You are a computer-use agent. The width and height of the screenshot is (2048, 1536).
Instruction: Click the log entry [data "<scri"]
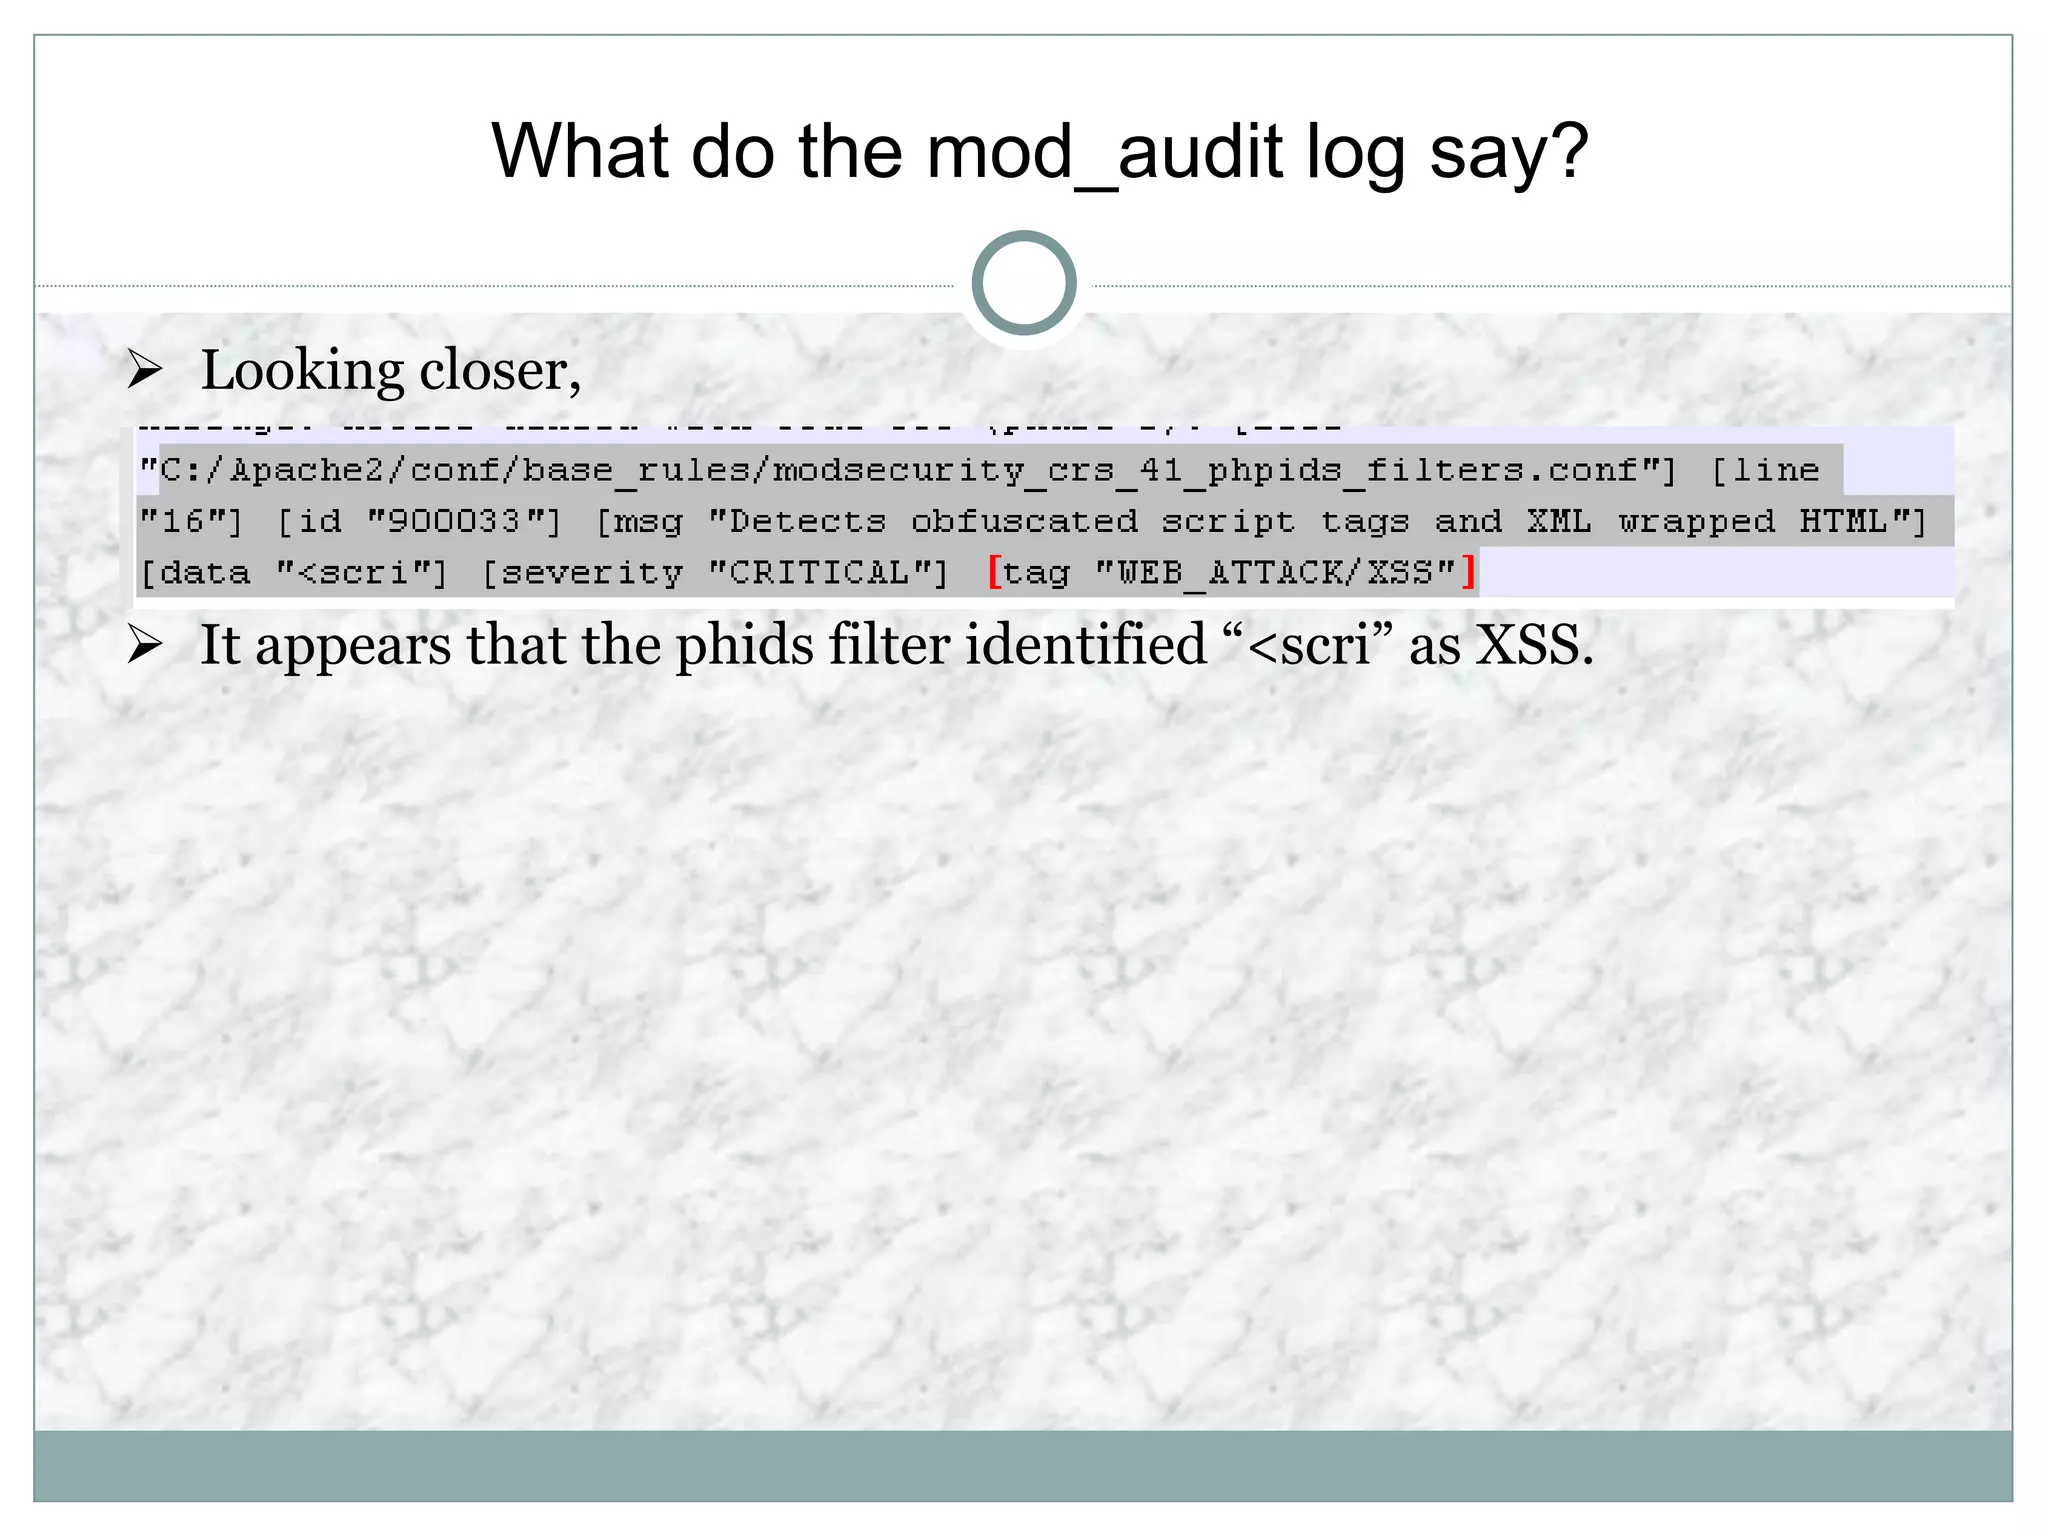[x=294, y=573]
